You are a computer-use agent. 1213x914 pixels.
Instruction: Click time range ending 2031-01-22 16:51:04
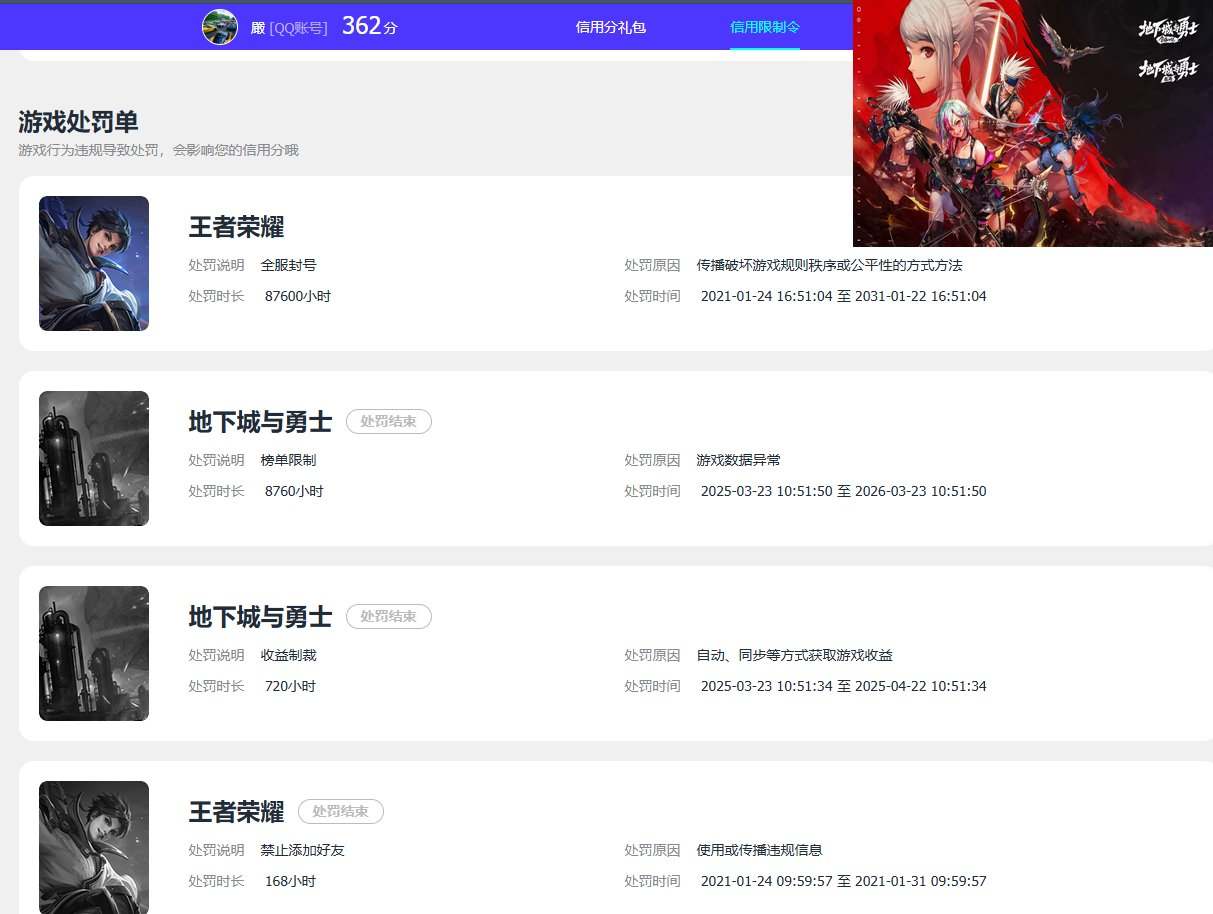click(844, 296)
